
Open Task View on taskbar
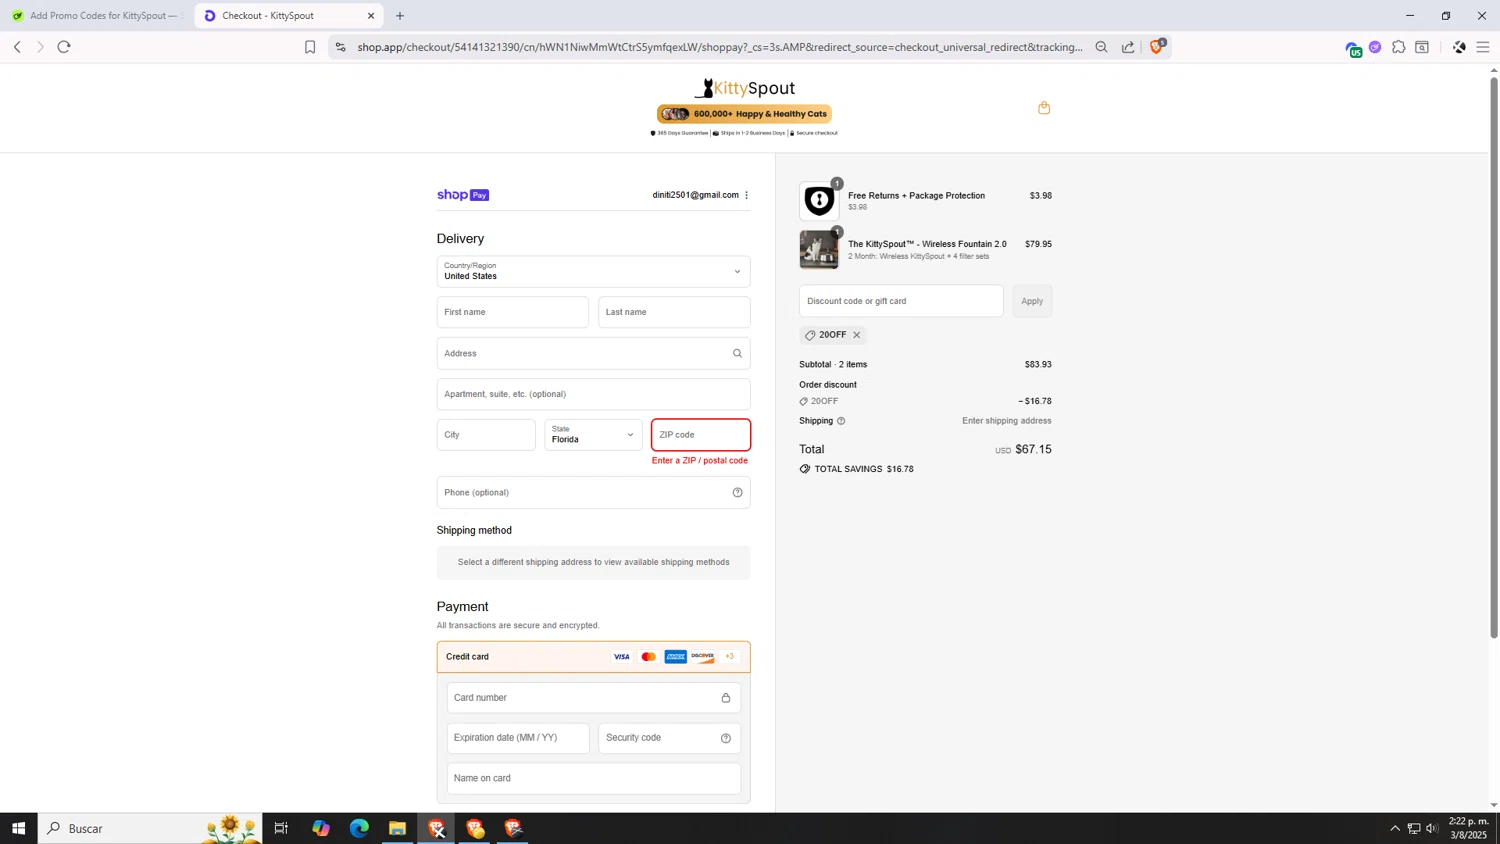tap(281, 828)
